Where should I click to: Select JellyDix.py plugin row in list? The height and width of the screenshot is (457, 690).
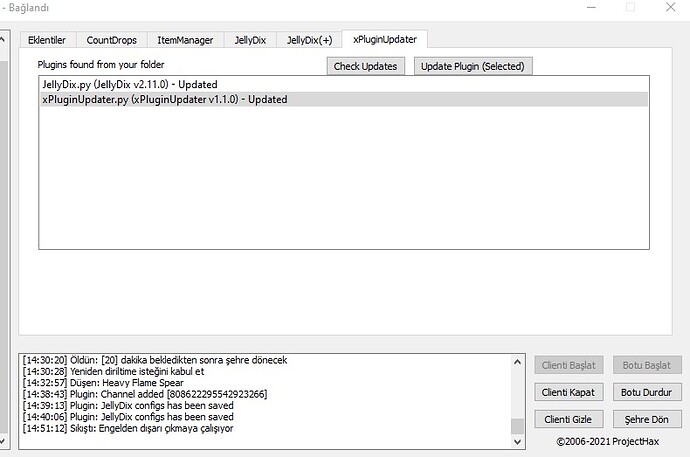click(x=344, y=84)
